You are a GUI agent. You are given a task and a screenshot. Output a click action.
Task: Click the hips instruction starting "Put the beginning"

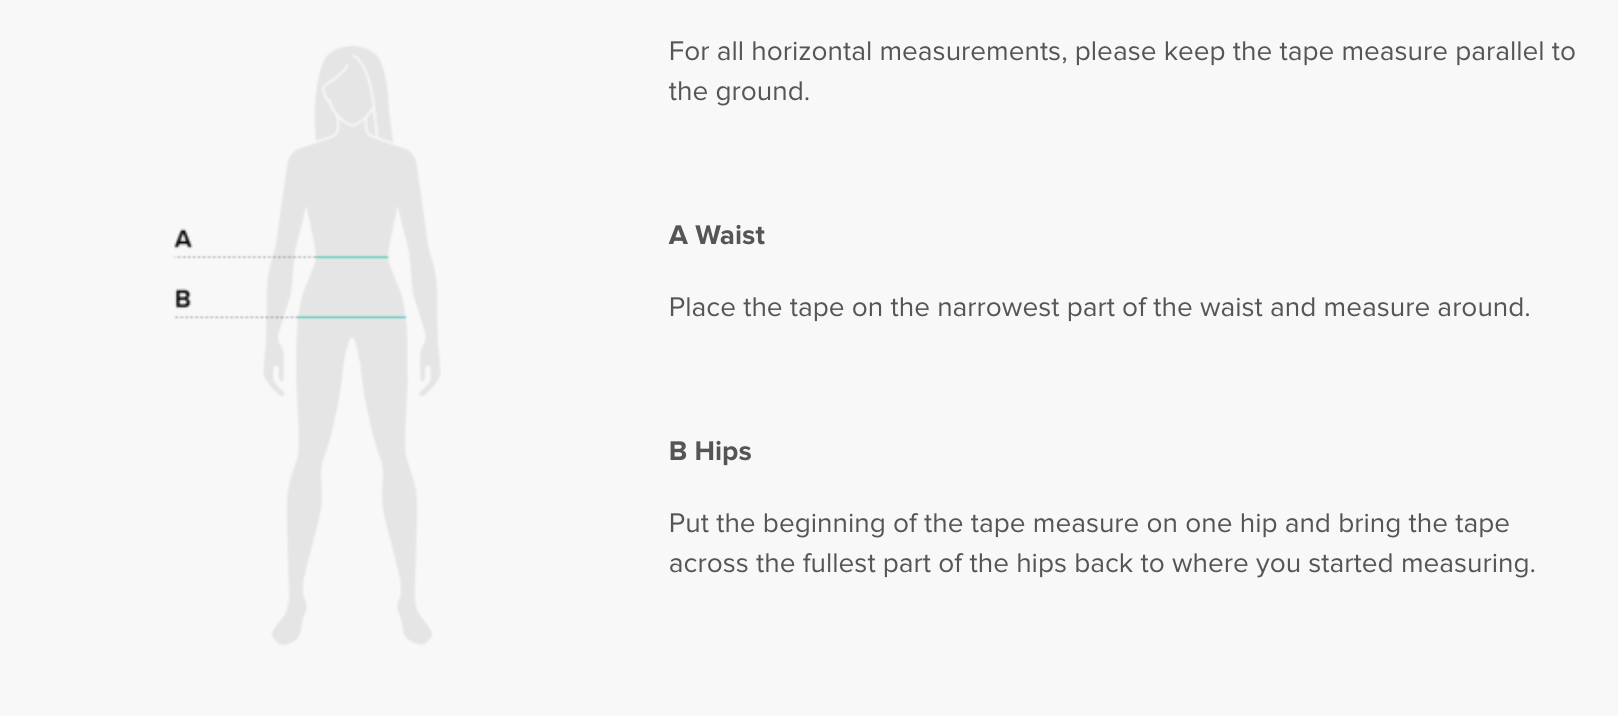(x=1089, y=523)
